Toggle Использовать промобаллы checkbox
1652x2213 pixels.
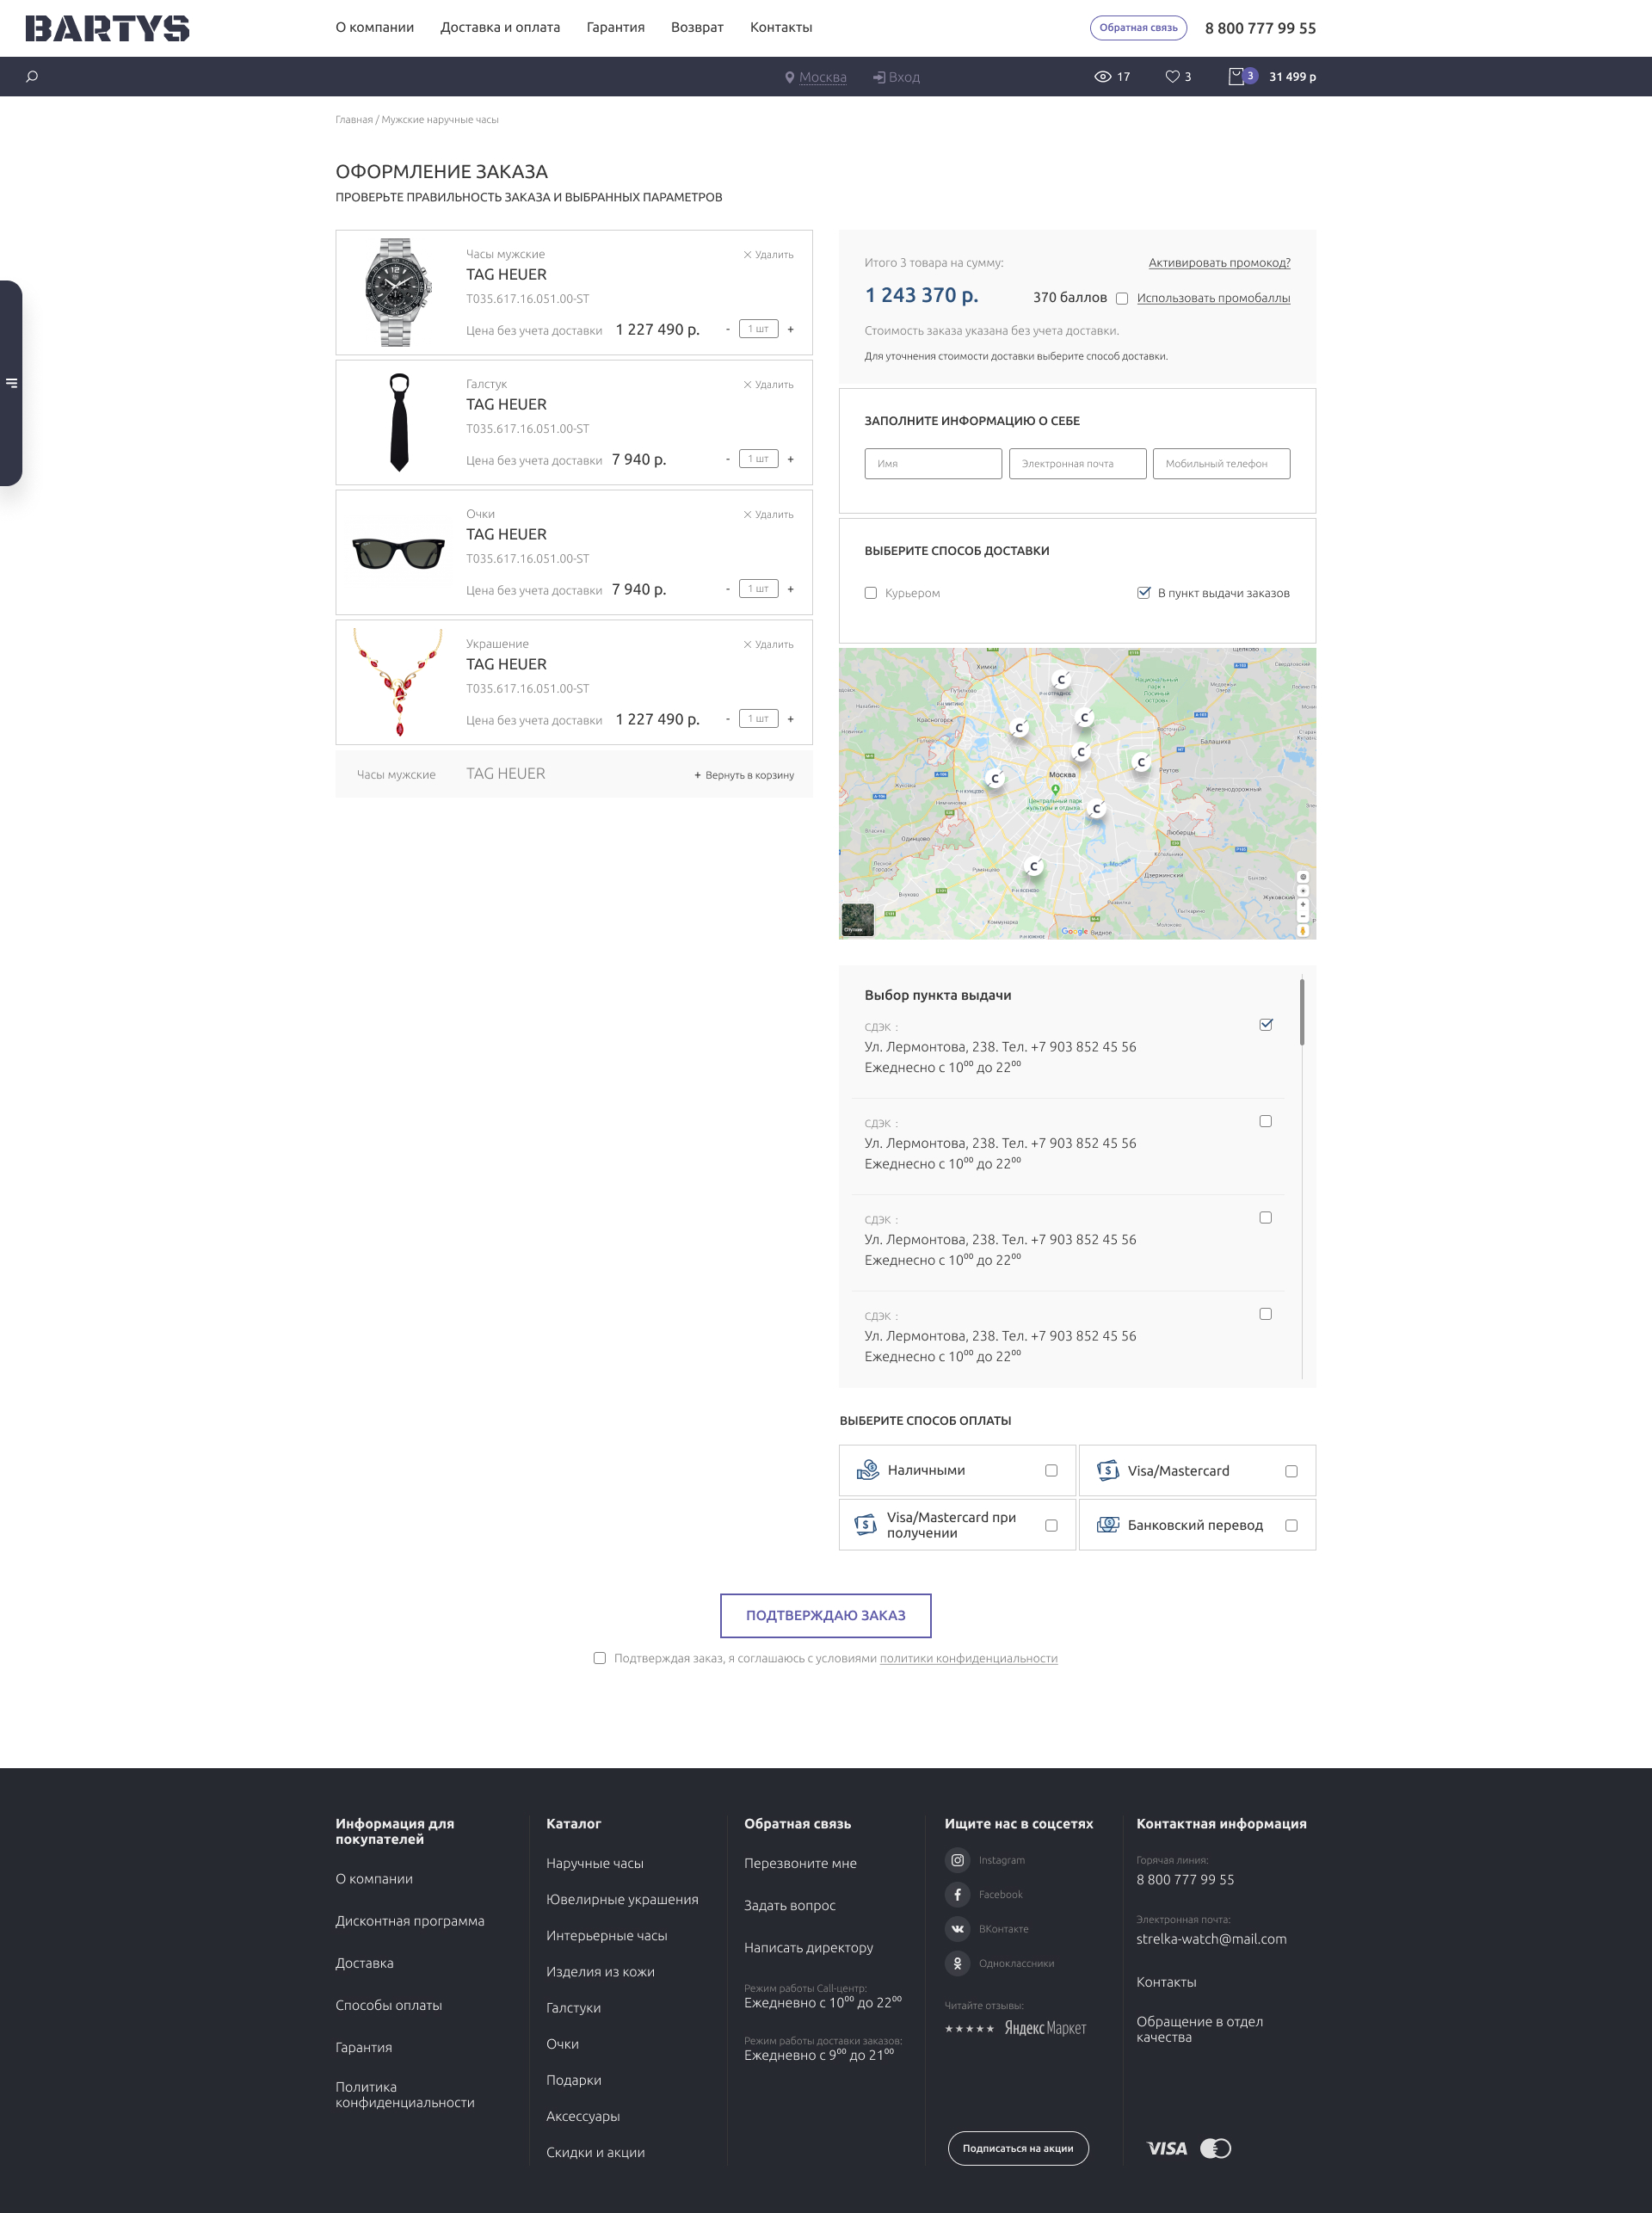tap(1122, 298)
